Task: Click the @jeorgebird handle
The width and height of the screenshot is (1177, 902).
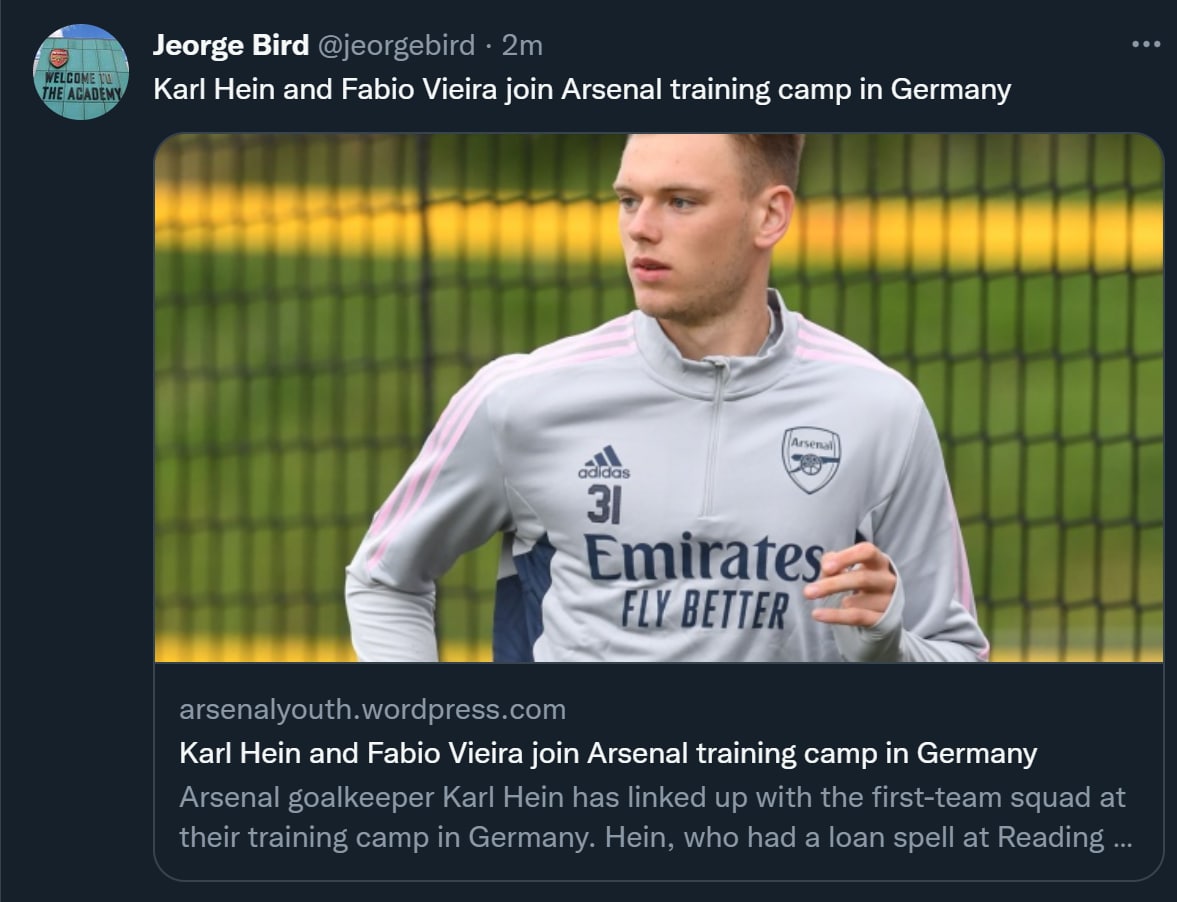Action: (396, 45)
